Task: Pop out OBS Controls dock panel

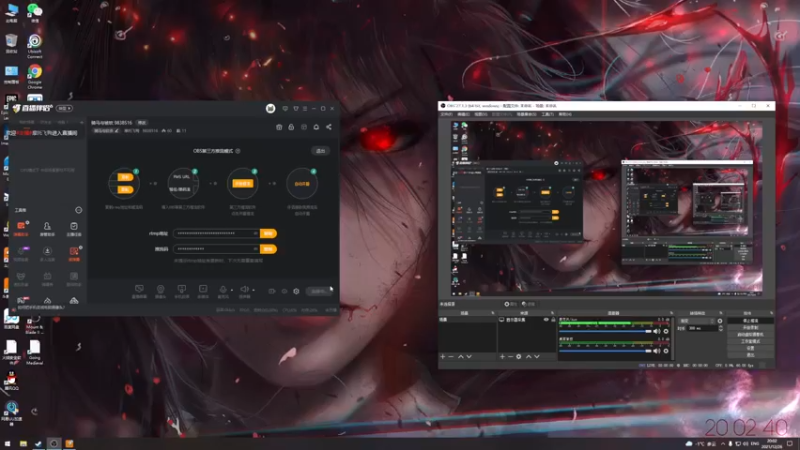Action: 771,313
